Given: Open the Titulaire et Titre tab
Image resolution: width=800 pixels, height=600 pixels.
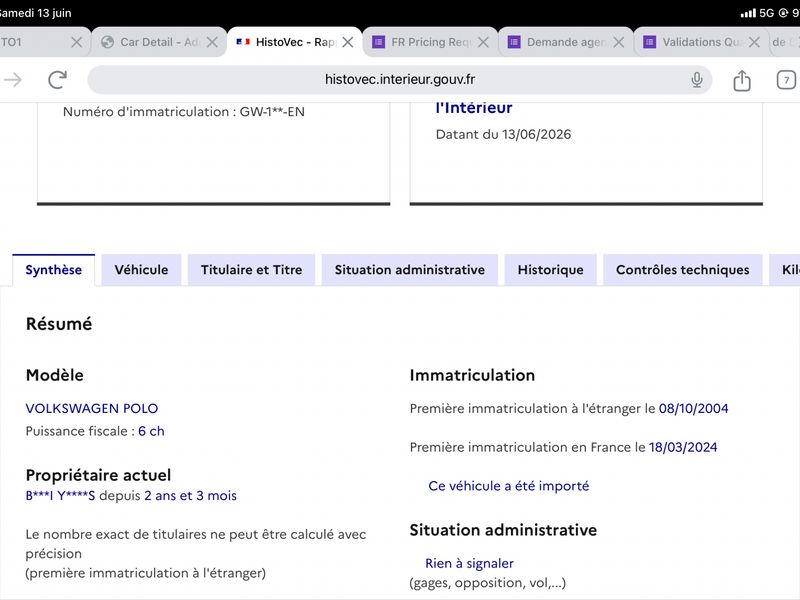Looking at the screenshot, I should coord(252,270).
